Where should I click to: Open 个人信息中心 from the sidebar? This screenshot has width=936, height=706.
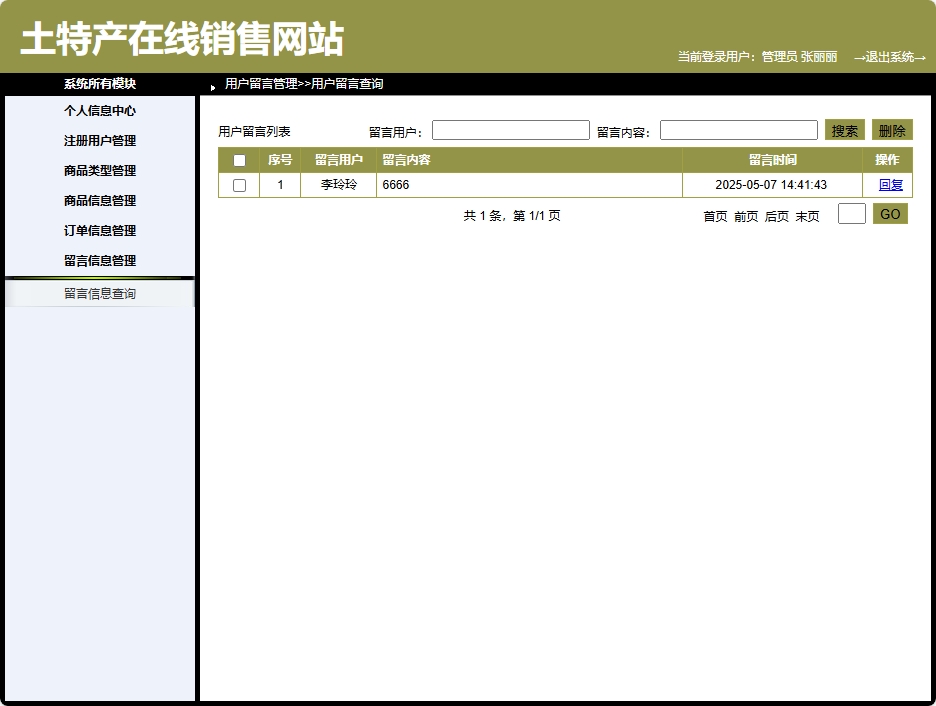pyautogui.click(x=100, y=111)
